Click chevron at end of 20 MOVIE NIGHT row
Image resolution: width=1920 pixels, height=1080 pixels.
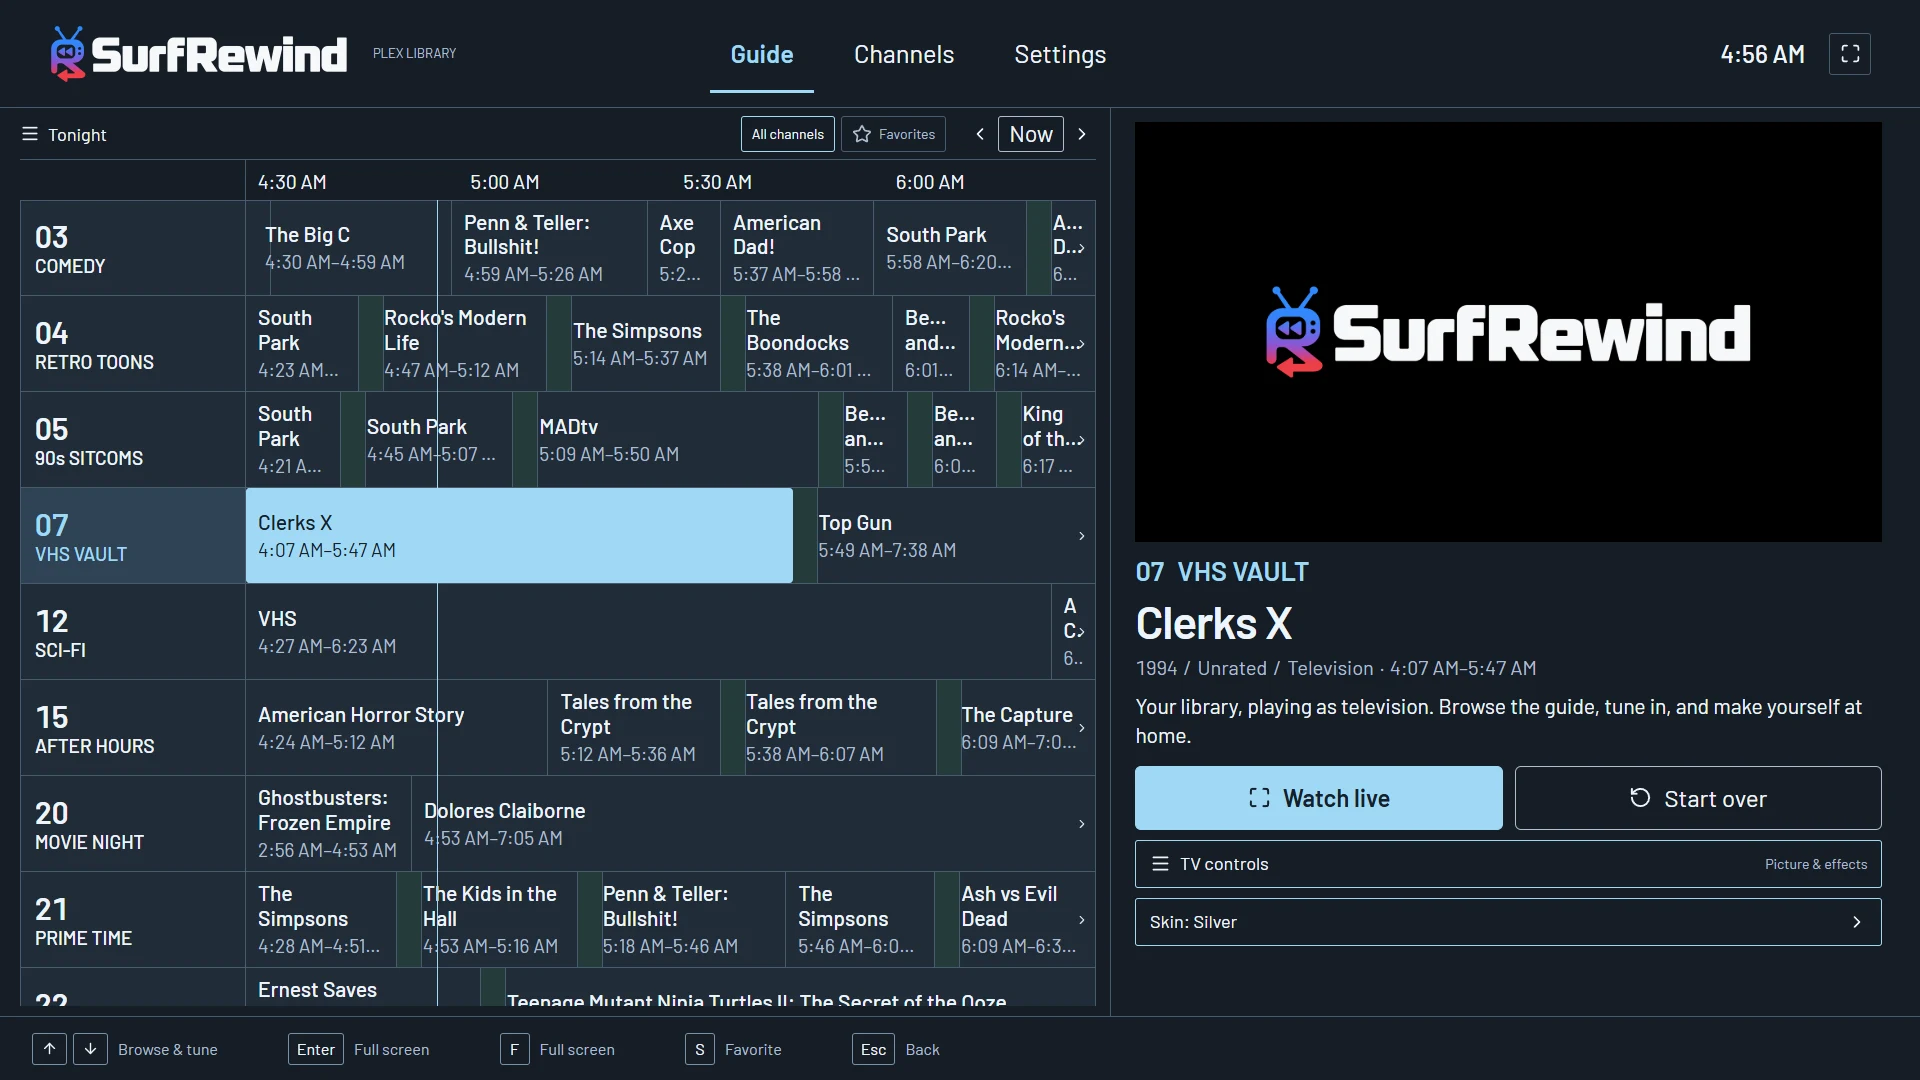coord(1081,824)
